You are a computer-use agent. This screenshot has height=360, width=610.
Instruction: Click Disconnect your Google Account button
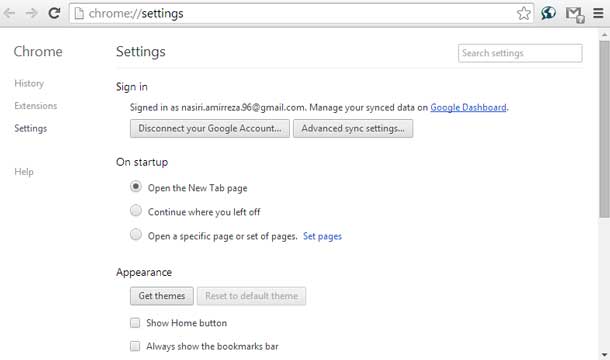coord(210,128)
